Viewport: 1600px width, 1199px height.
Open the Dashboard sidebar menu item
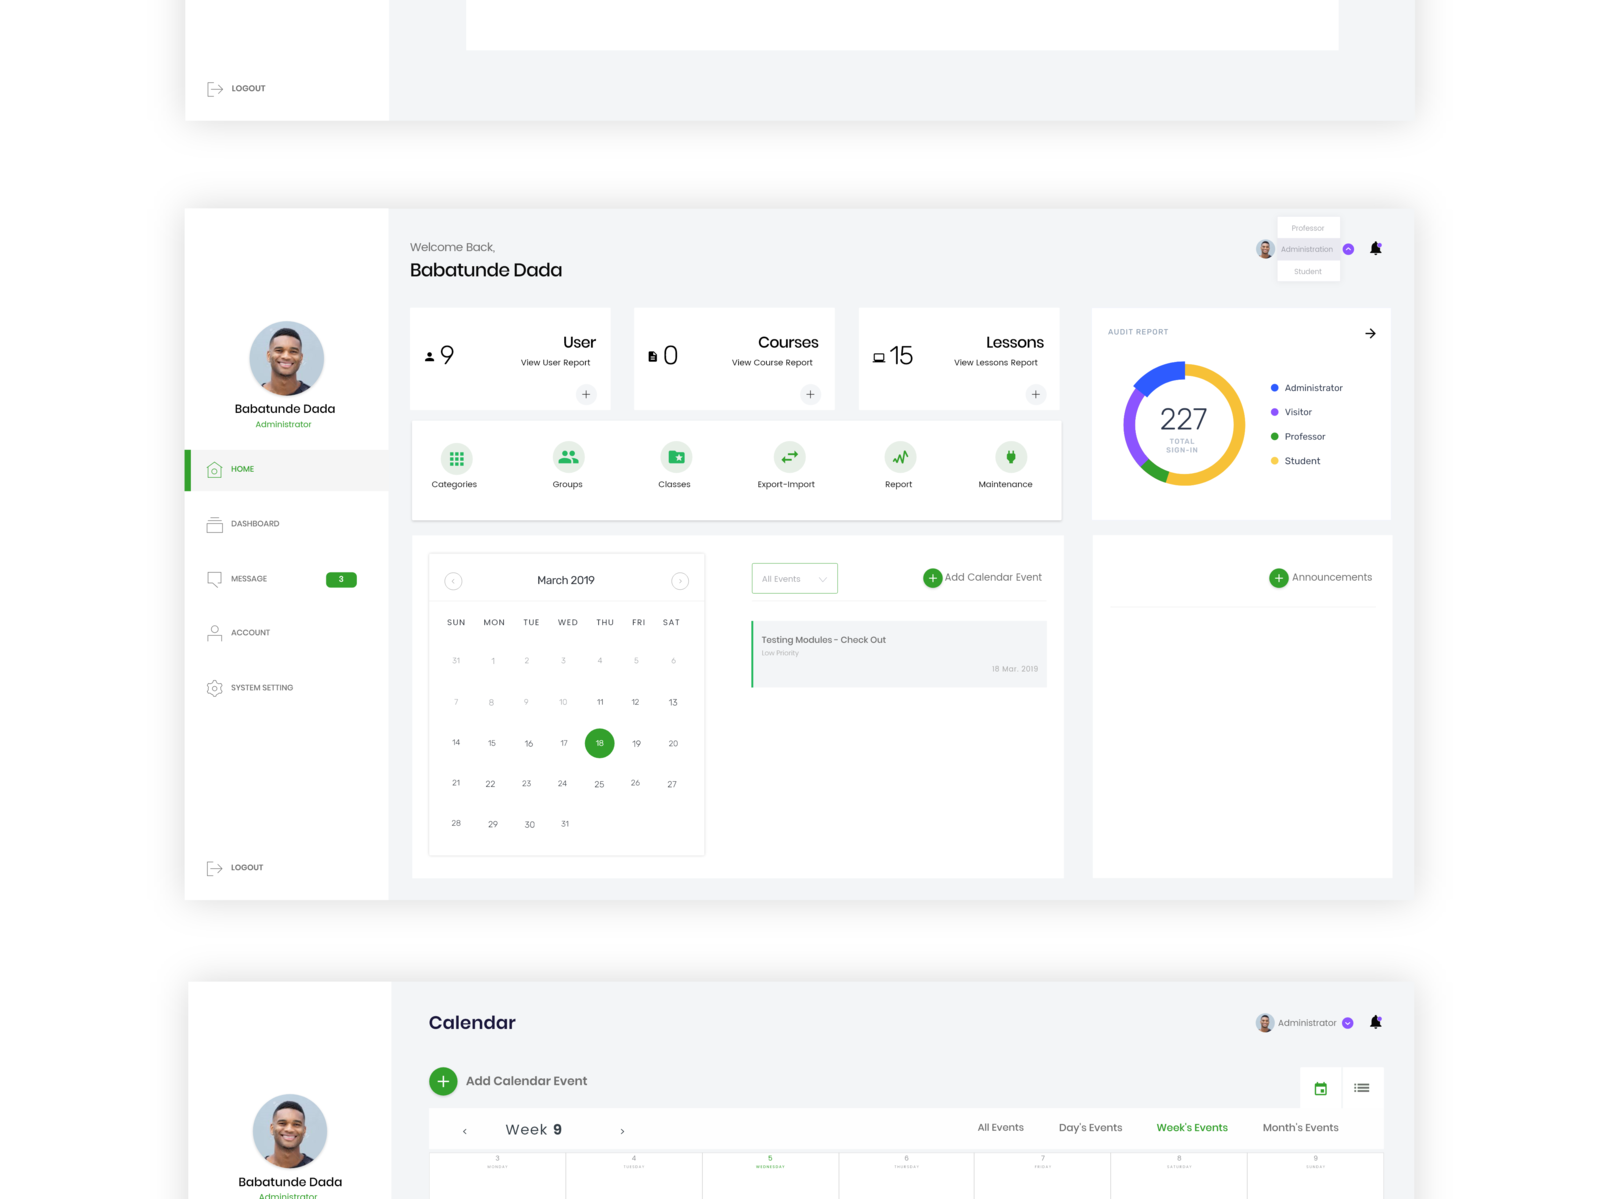coord(255,524)
